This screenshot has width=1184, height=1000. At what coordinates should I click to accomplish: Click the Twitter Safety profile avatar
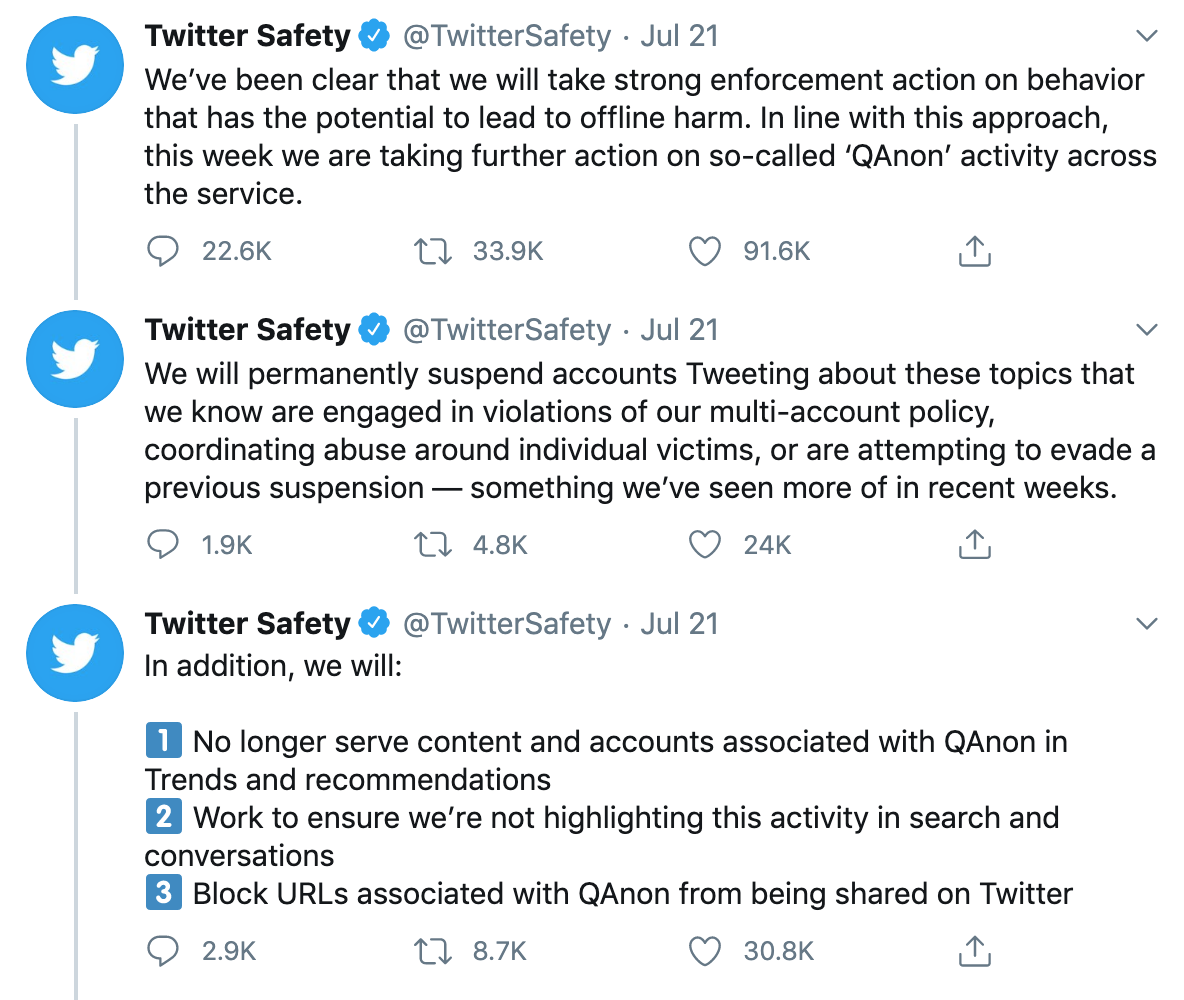click(x=74, y=64)
